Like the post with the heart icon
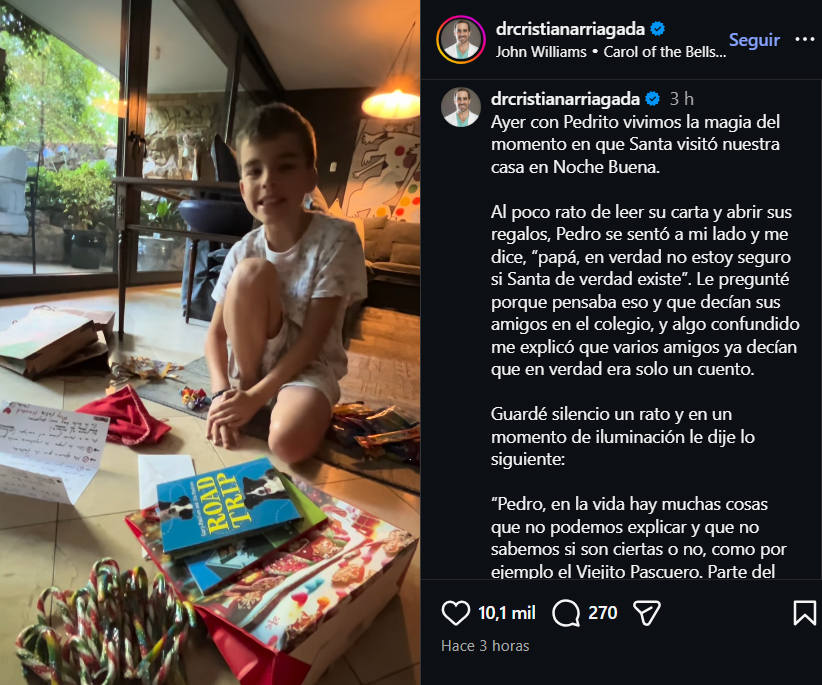The image size is (822, 685). [x=456, y=613]
